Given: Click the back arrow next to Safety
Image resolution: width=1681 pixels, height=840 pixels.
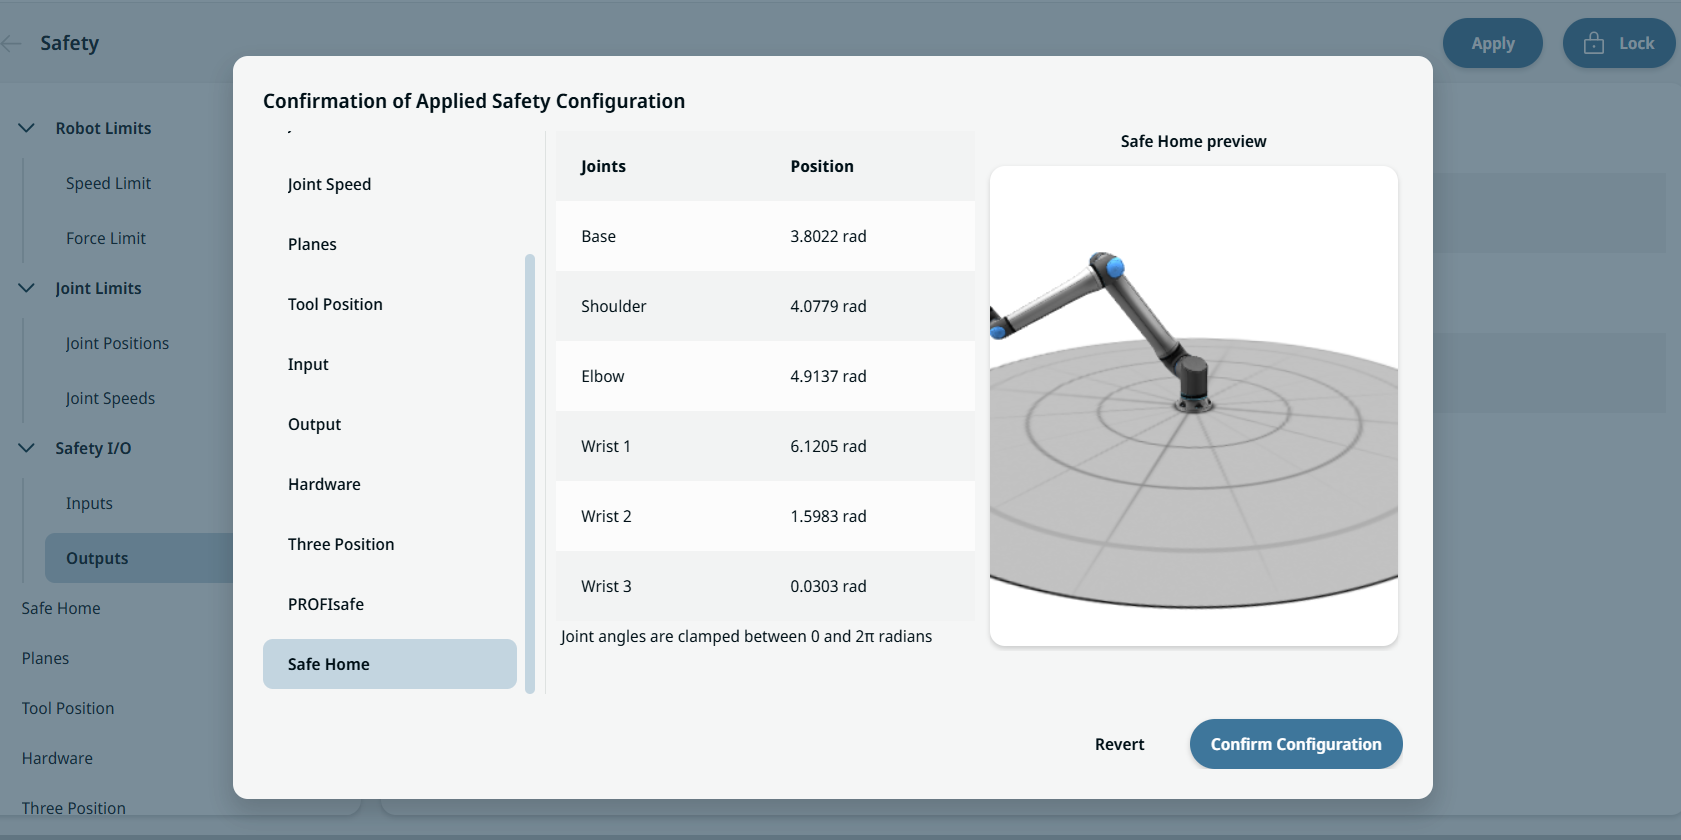Looking at the screenshot, I should click(12, 43).
